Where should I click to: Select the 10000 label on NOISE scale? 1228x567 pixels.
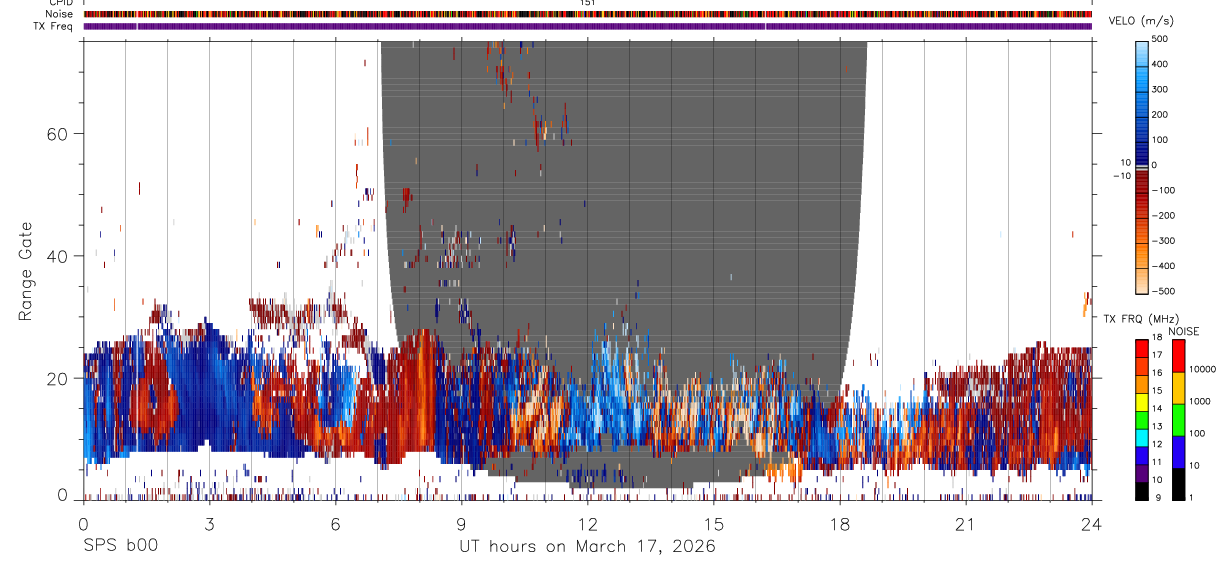[1201, 370]
